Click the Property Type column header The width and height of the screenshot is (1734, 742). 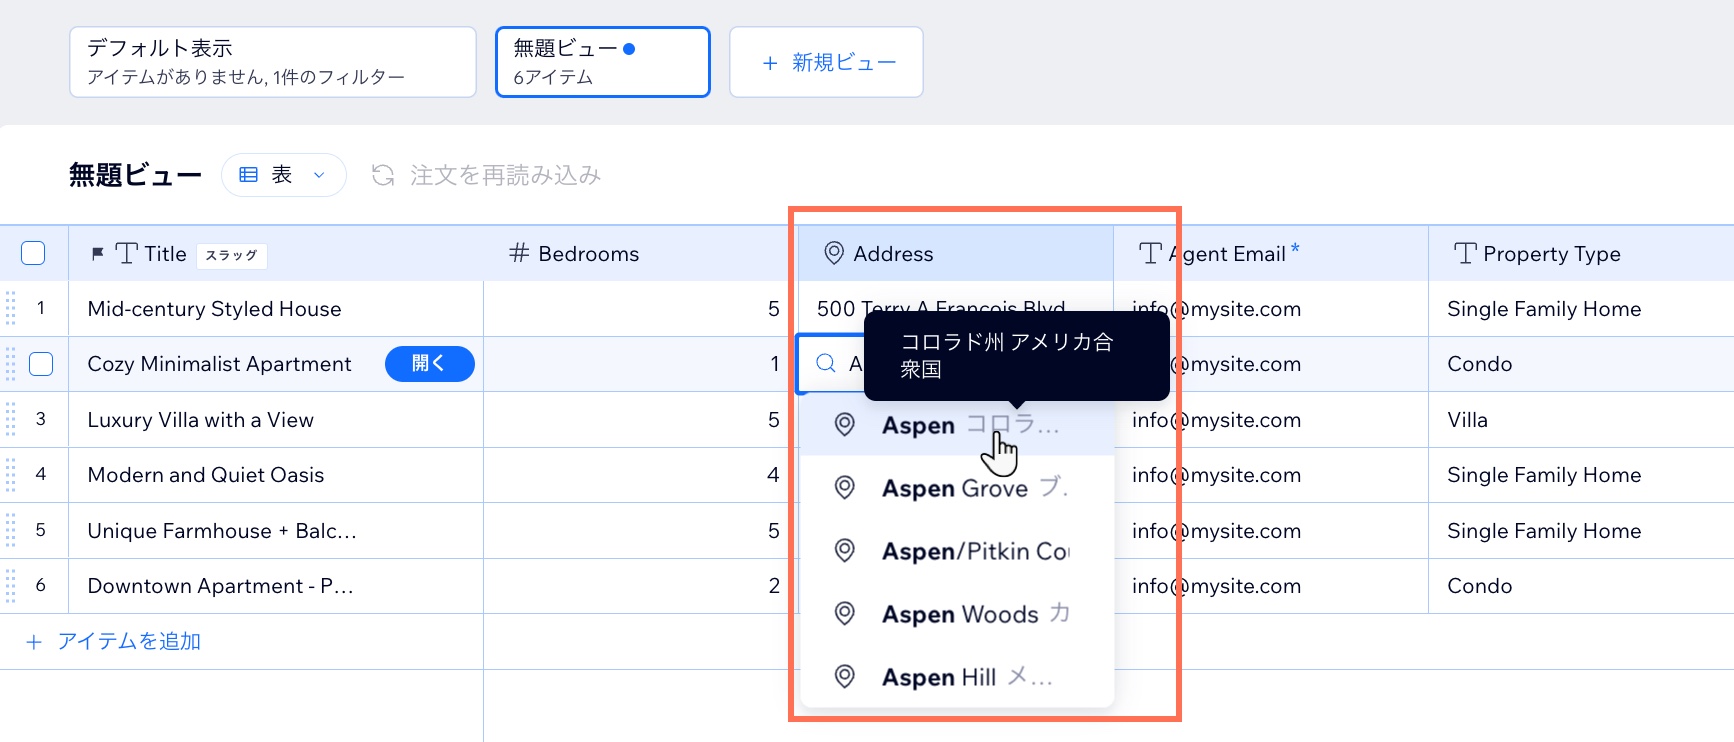(x=1551, y=254)
